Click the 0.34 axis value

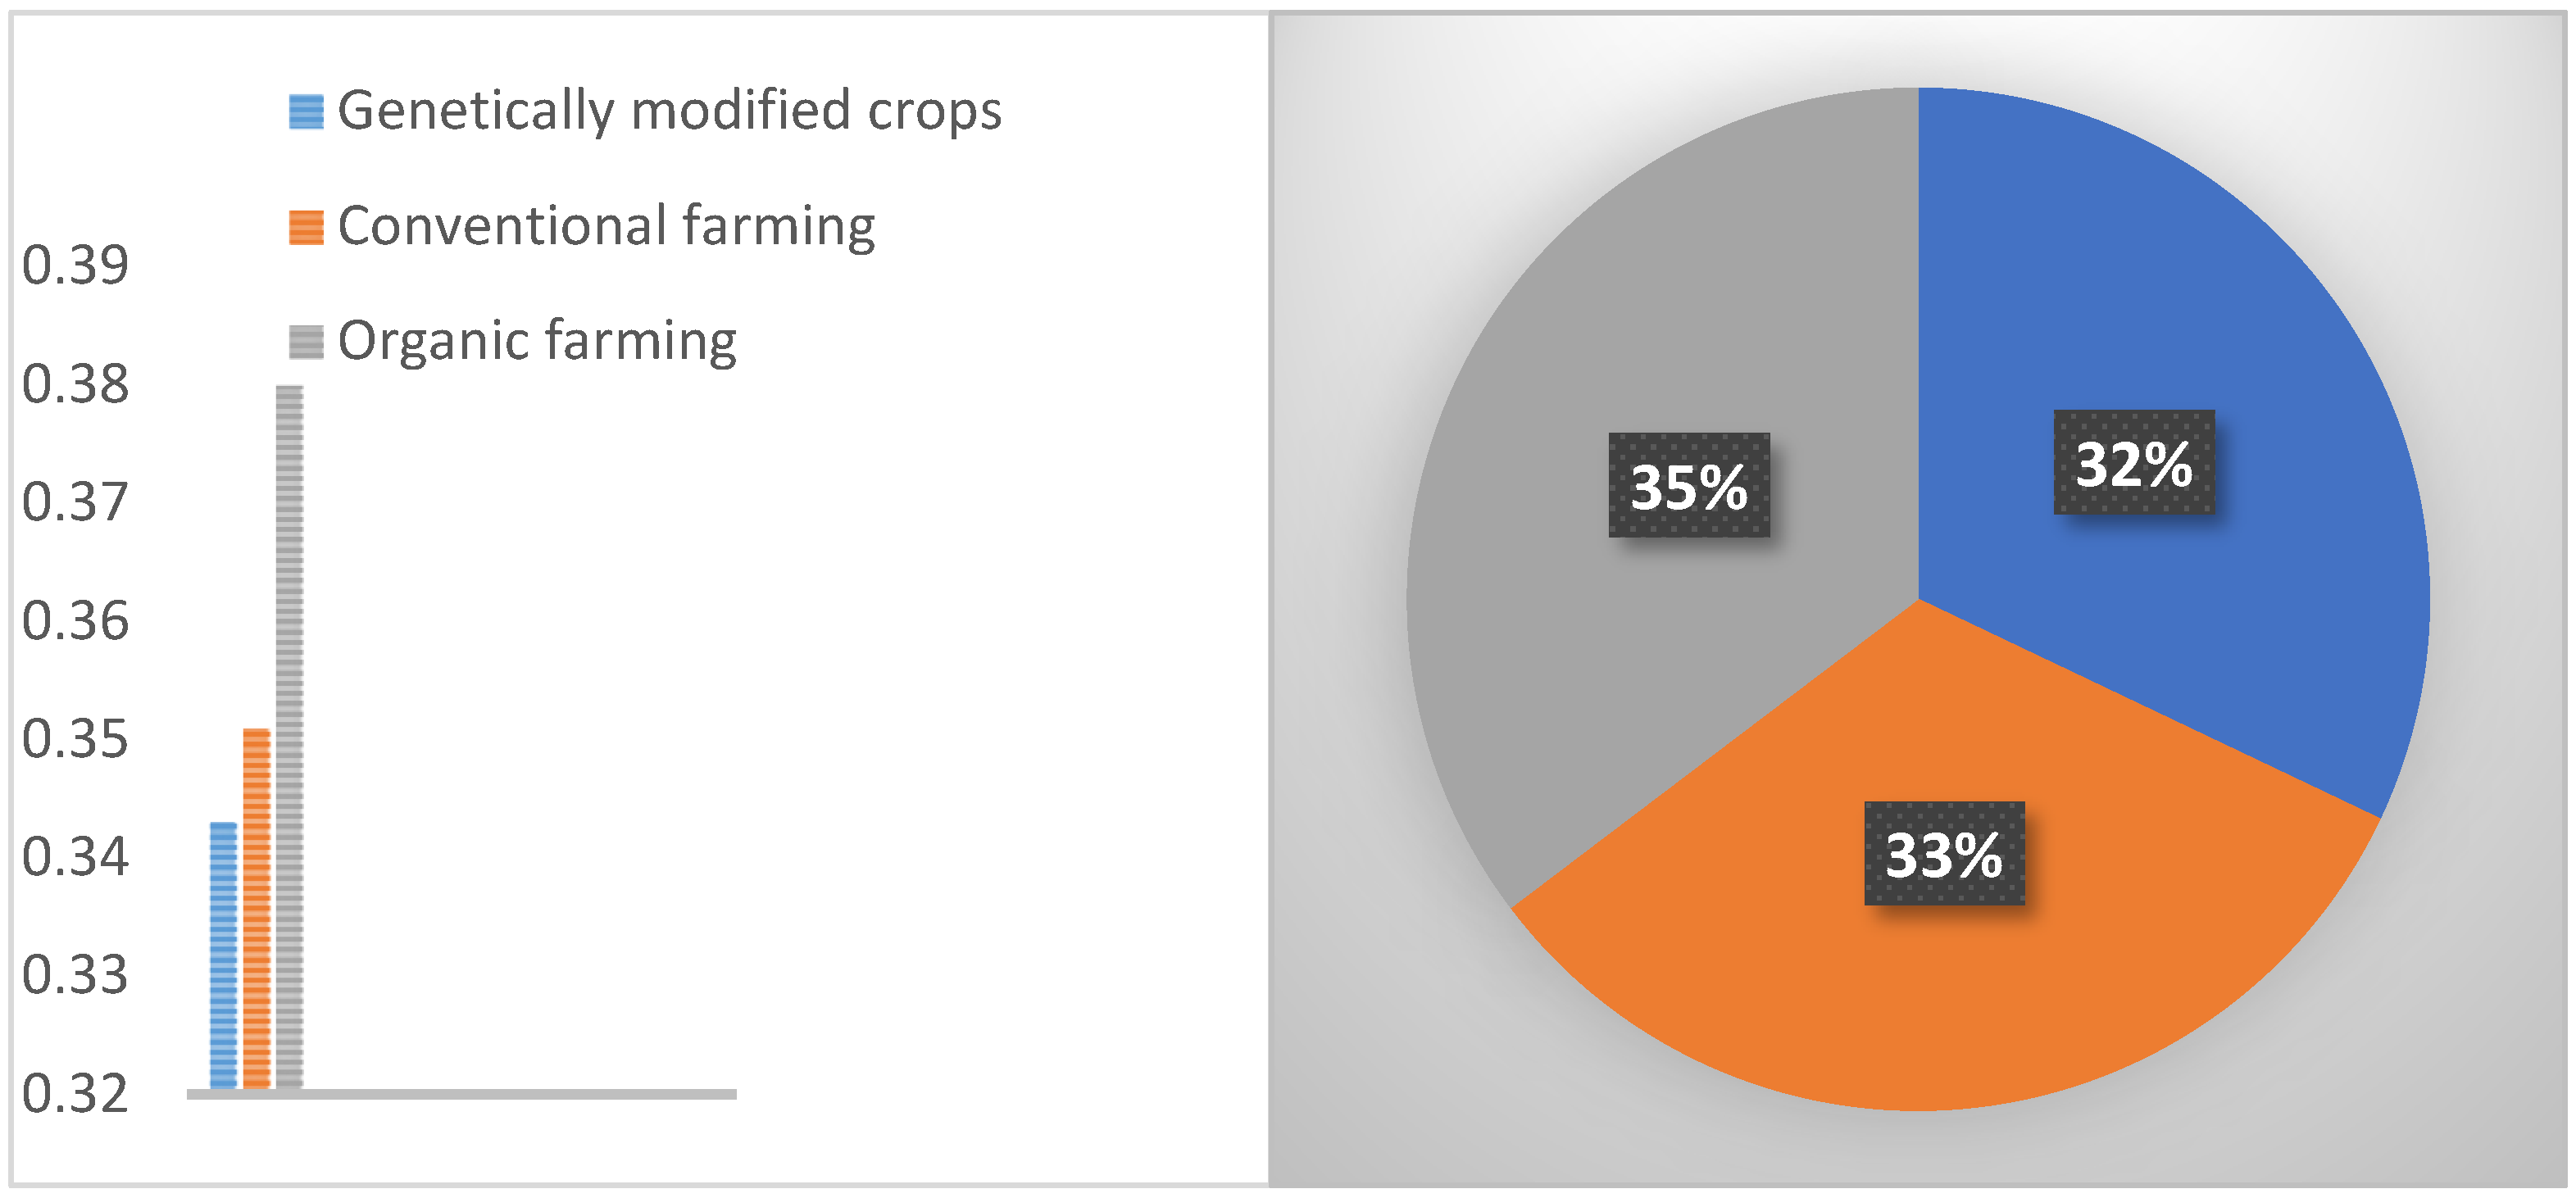point(76,857)
